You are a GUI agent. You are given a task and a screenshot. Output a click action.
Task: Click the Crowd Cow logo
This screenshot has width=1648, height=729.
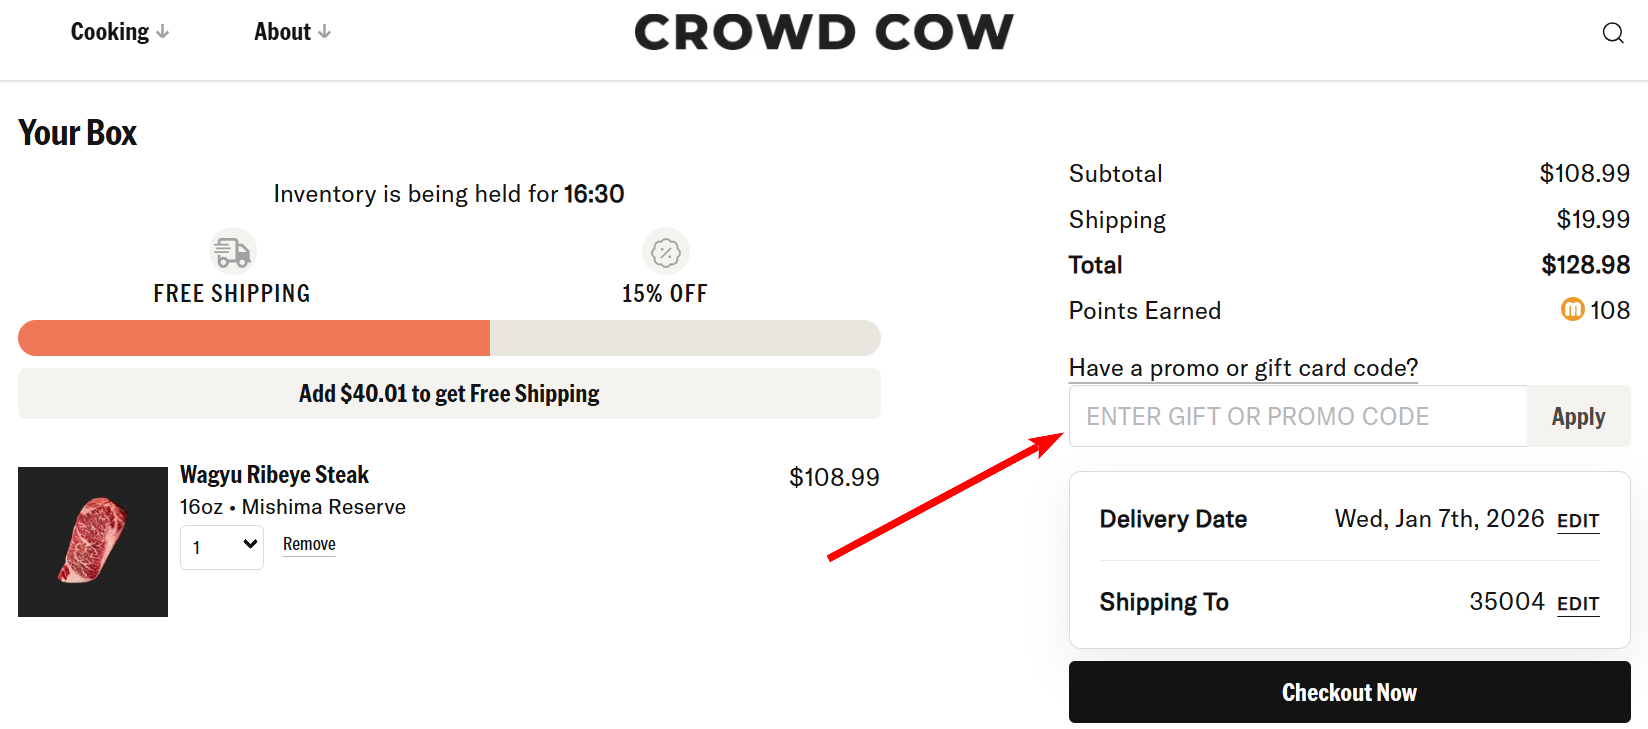pyautogui.click(x=824, y=33)
